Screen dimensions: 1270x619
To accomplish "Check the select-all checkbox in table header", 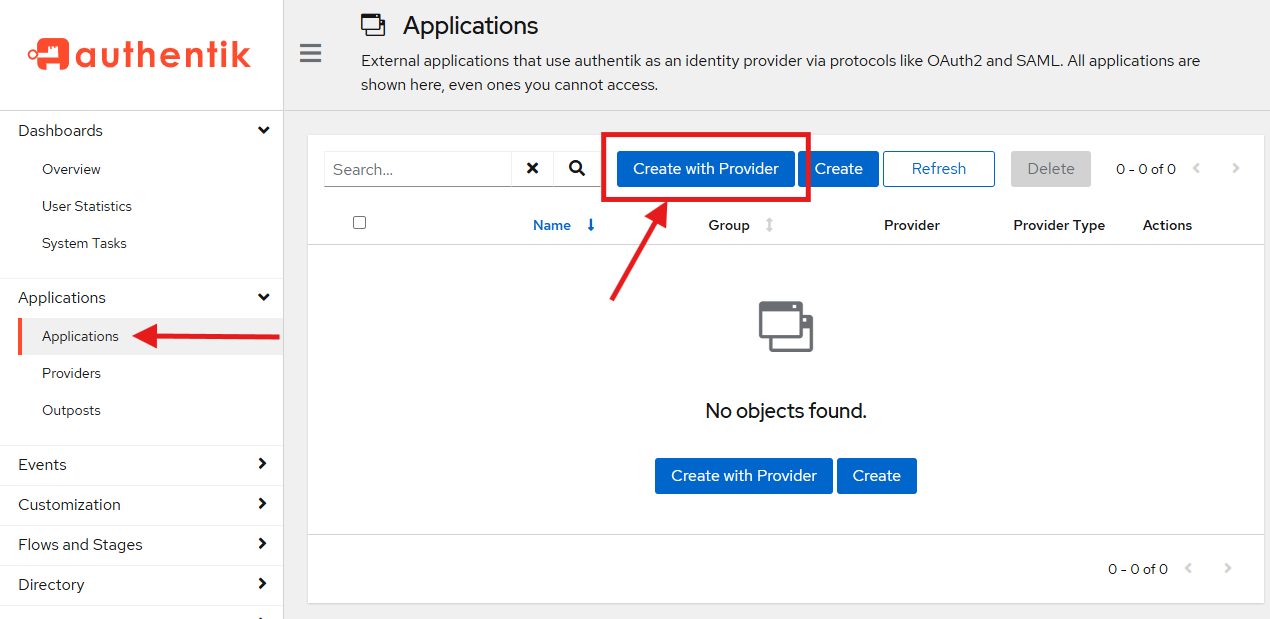I will [359, 222].
